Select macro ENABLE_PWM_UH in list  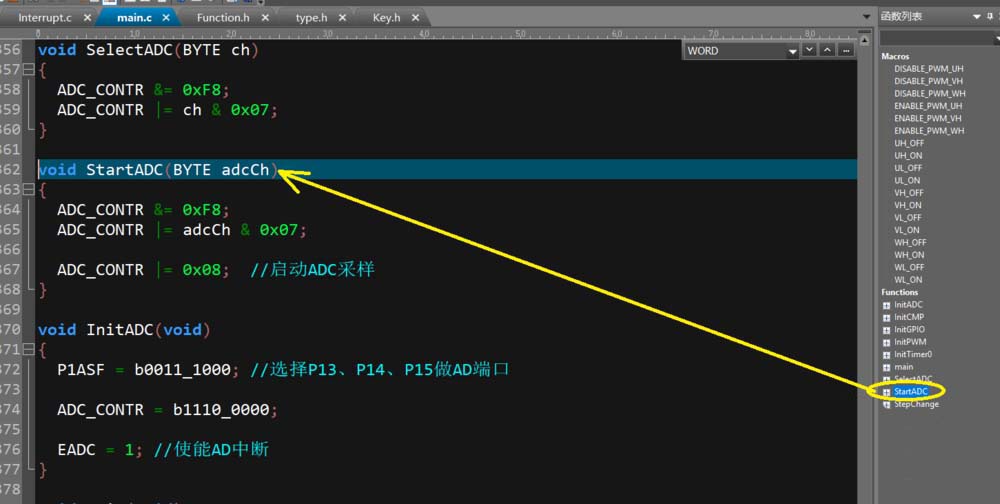point(928,106)
